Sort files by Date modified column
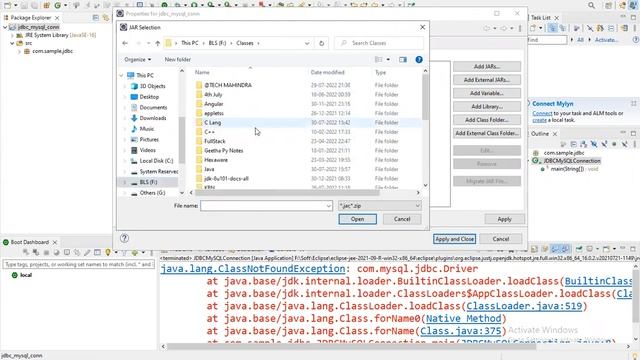Screen dimensions: 640x360 pyautogui.click(x=327, y=72)
